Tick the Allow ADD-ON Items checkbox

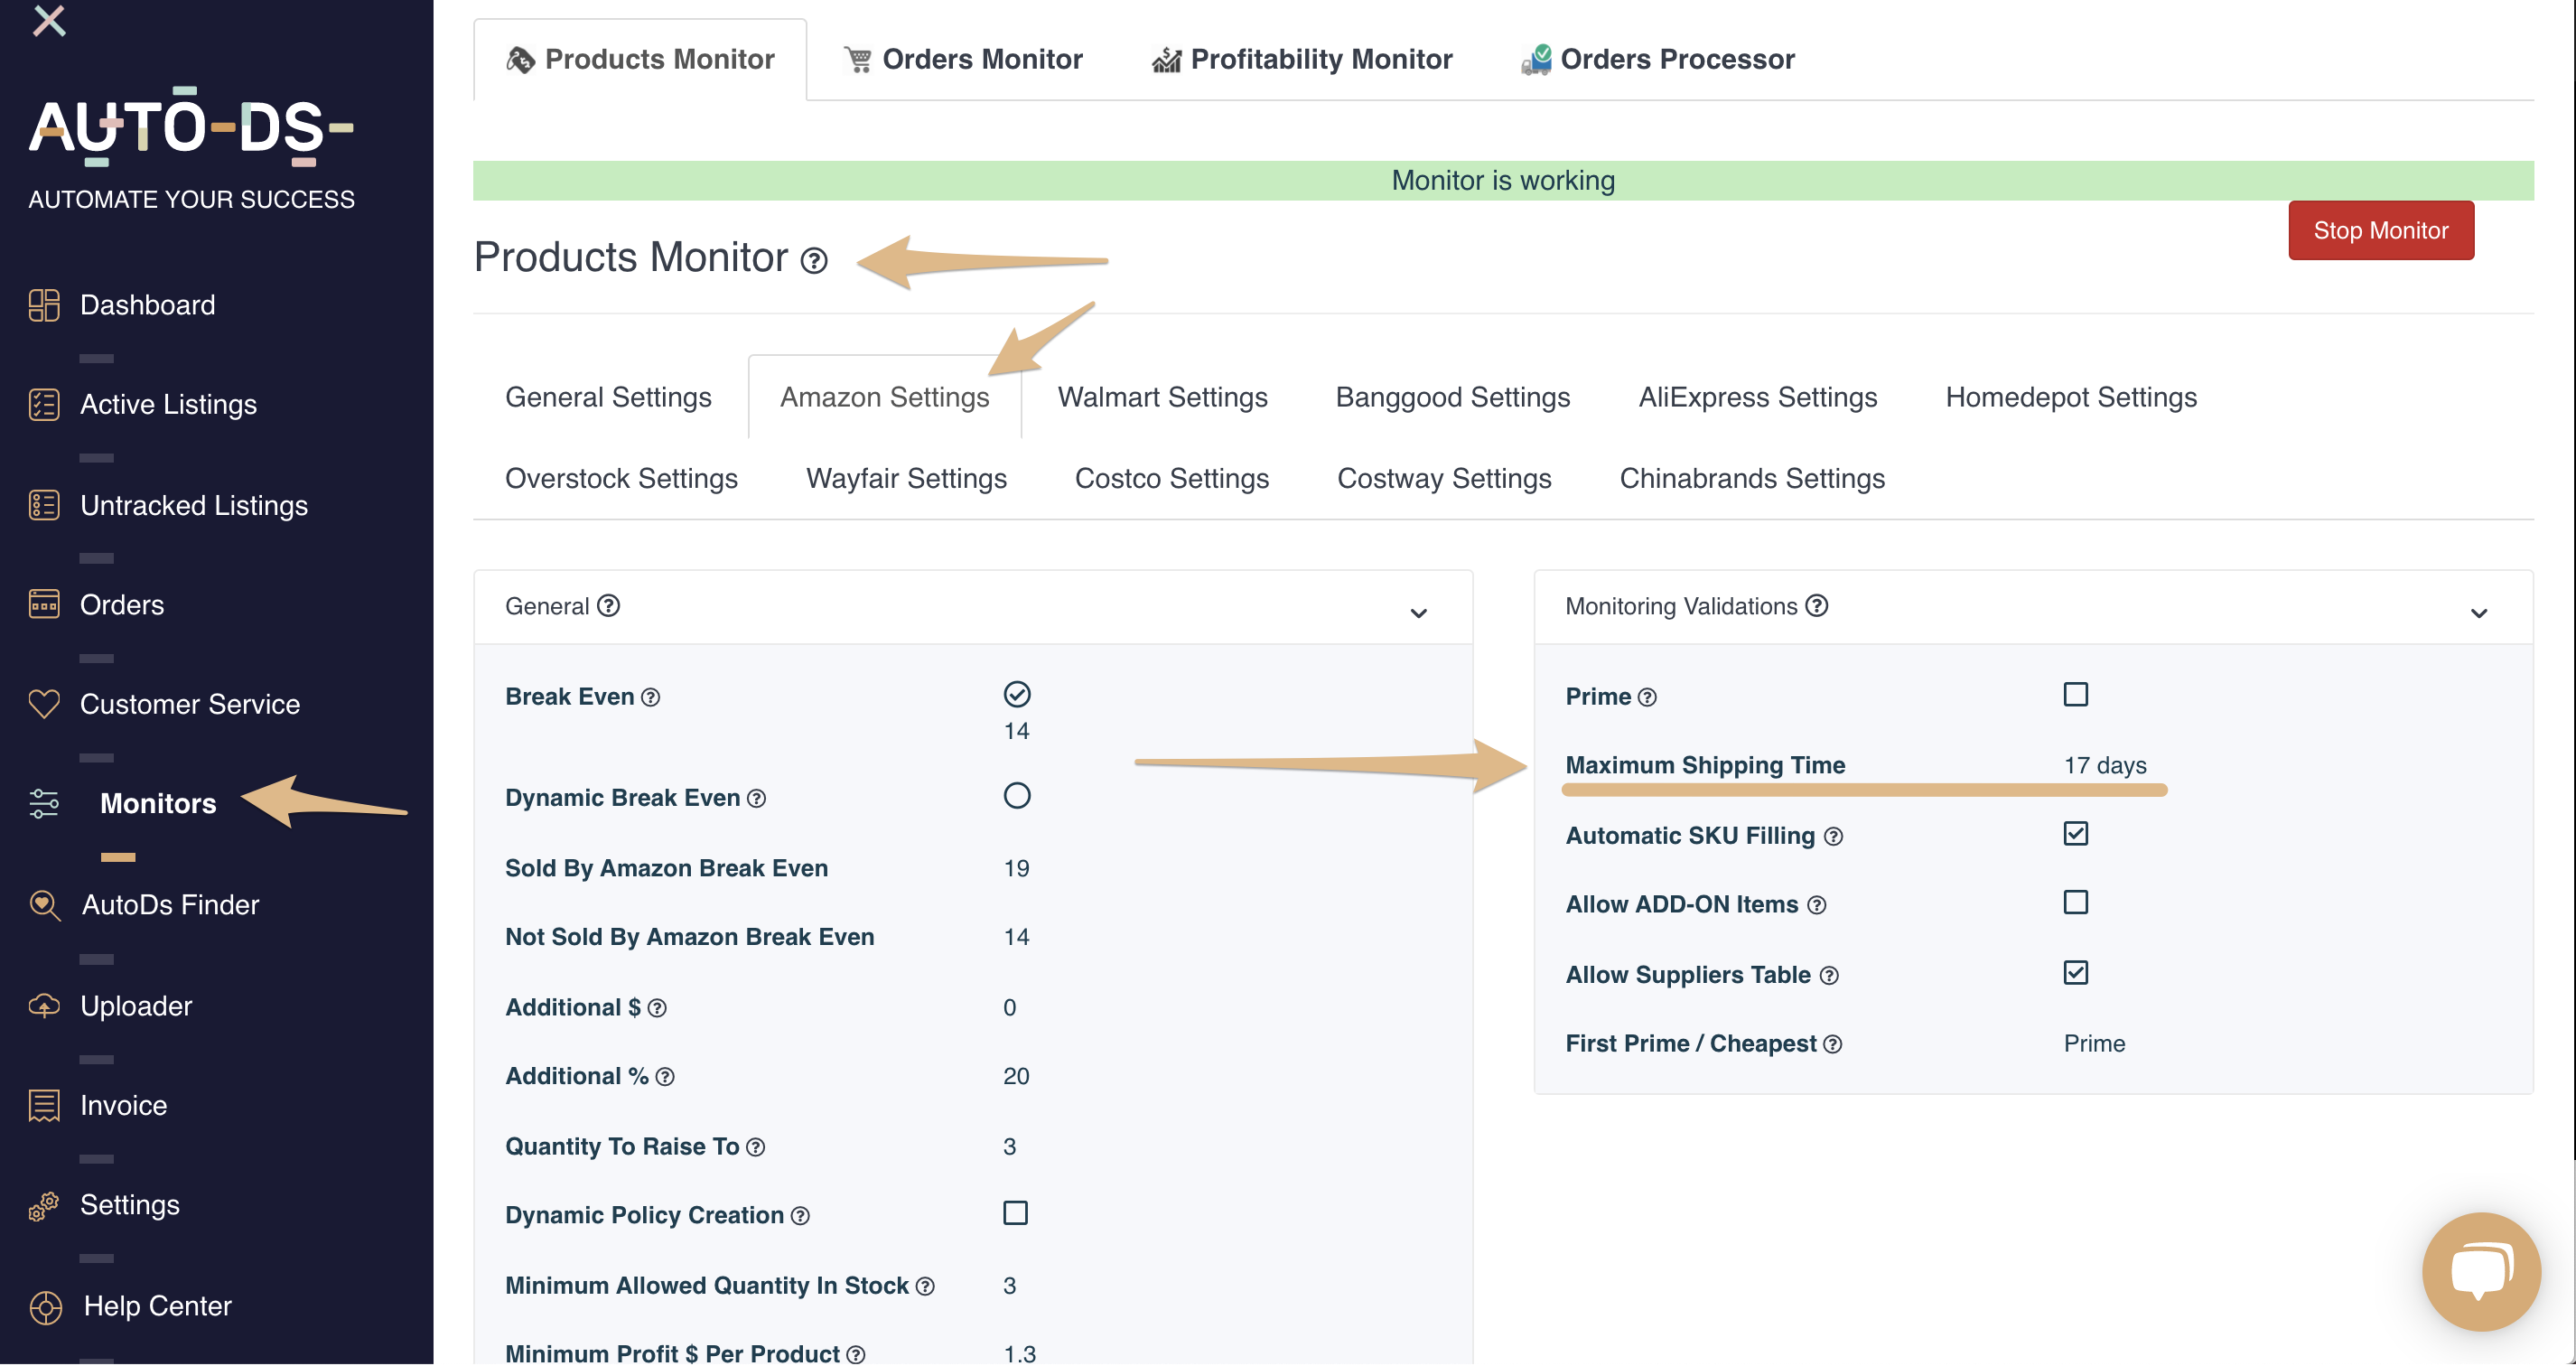(x=2075, y=902)
